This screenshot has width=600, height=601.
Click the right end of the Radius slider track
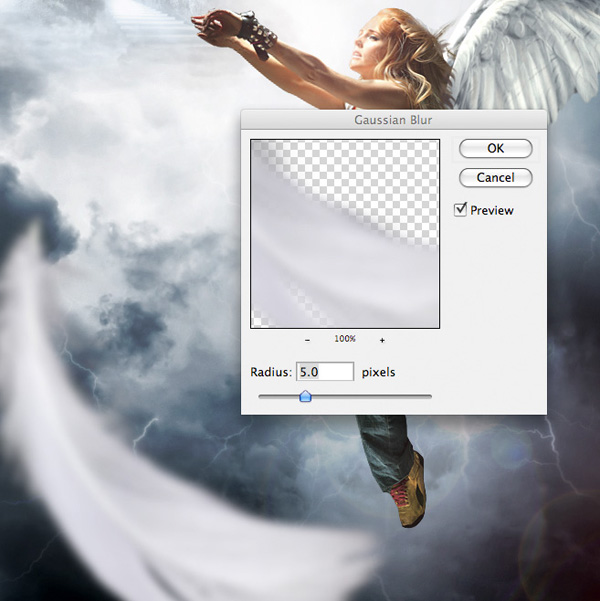(430, 397)
